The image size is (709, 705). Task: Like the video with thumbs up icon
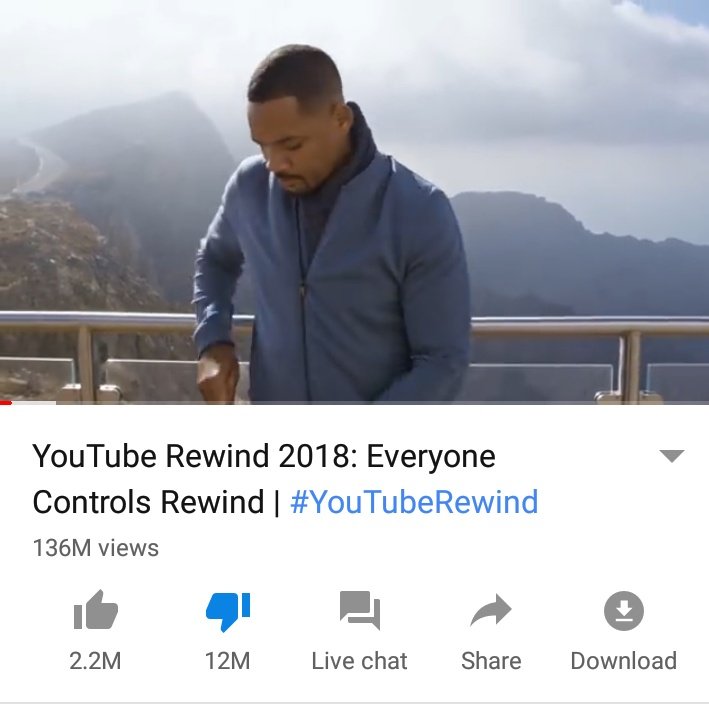[x=95, y=610]
